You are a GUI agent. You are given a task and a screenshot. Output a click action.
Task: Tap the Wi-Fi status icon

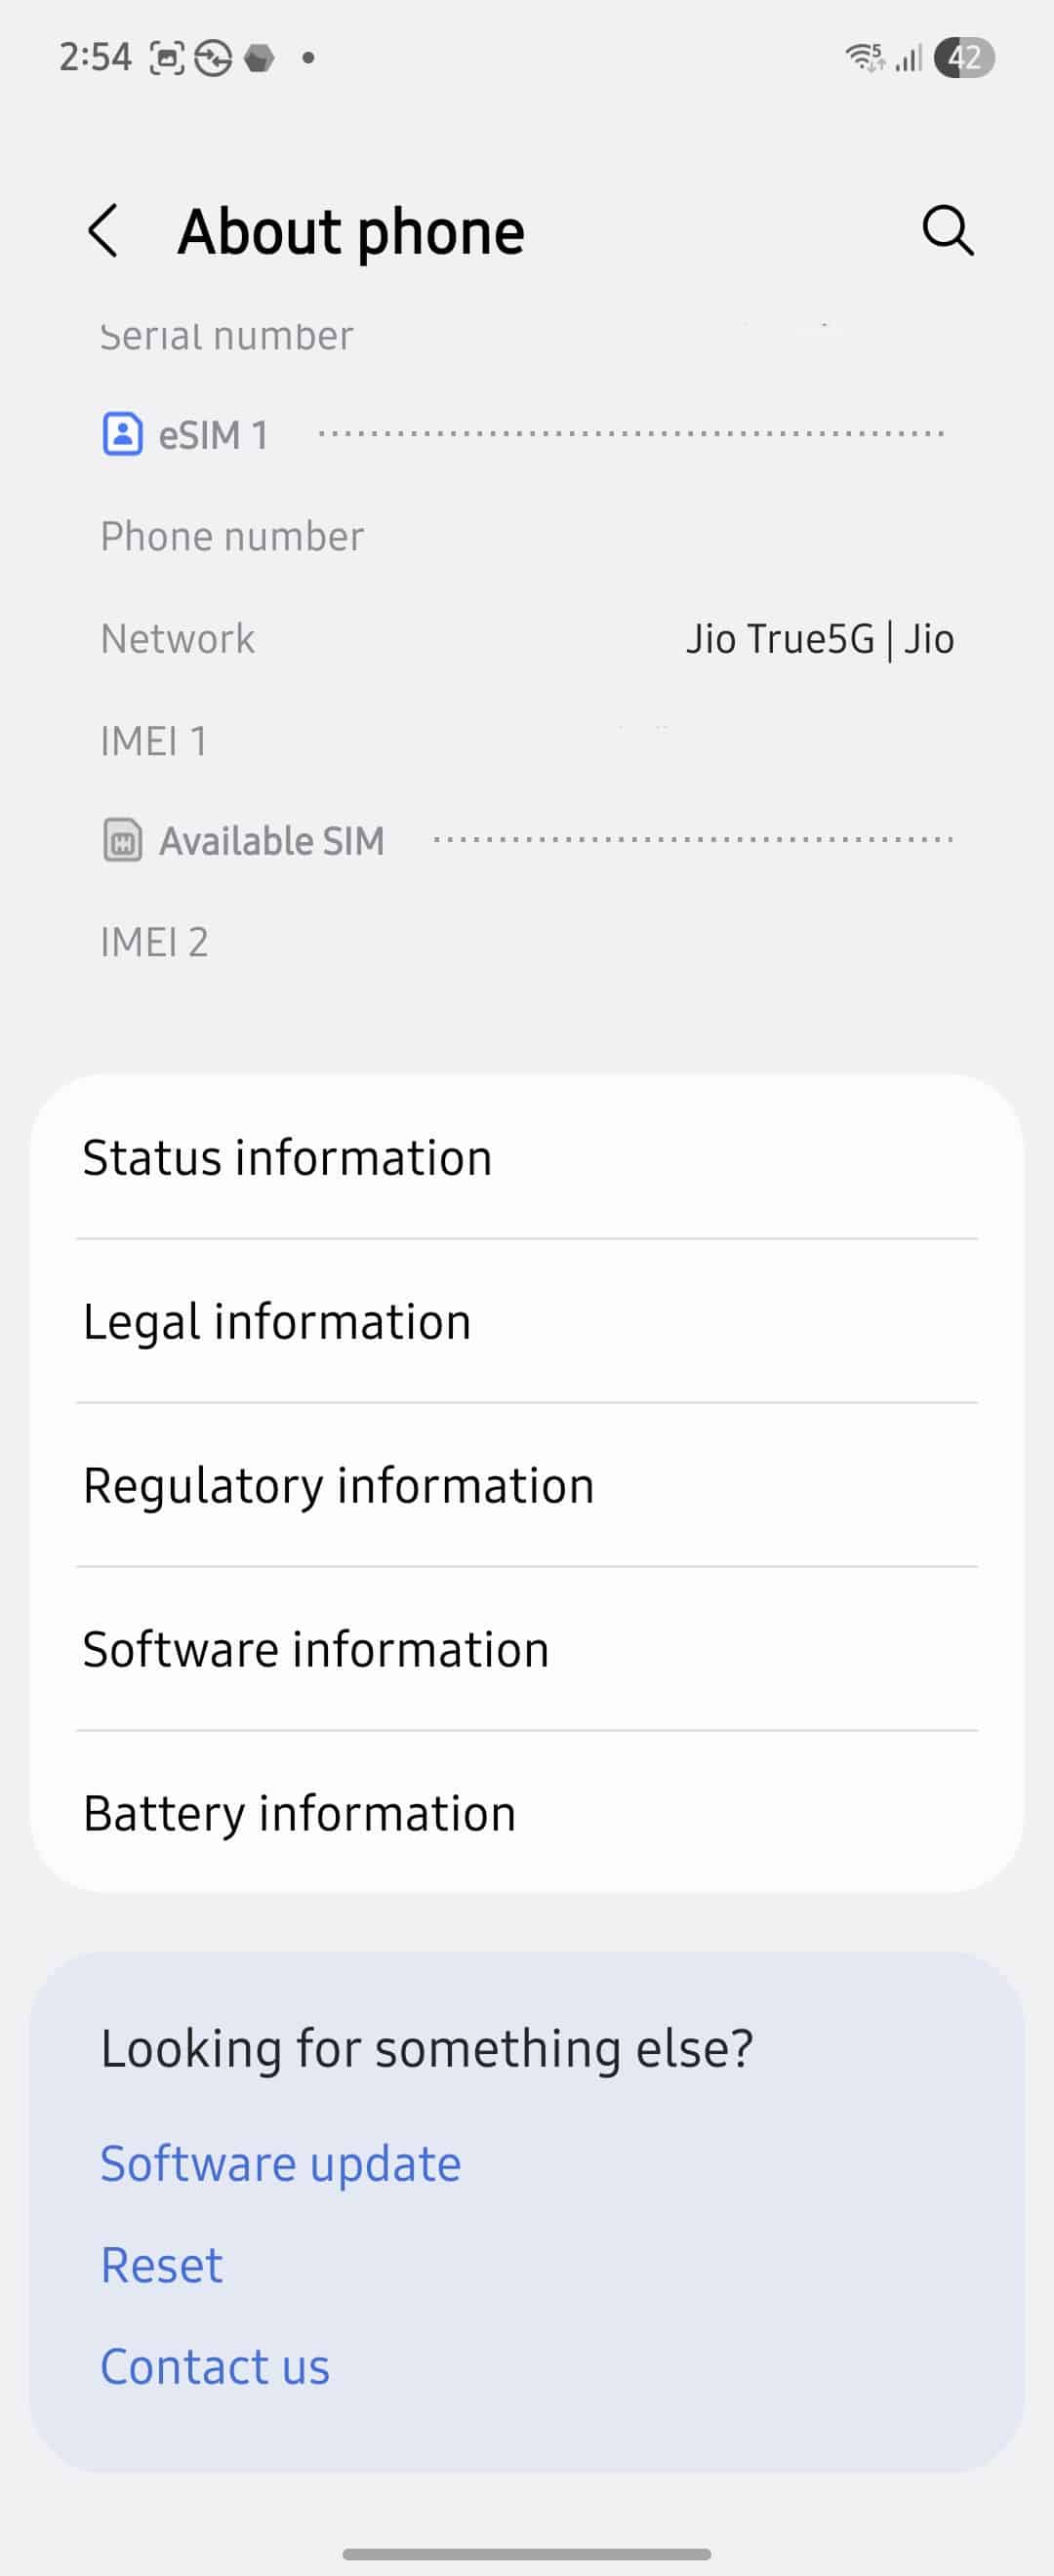pos(864,58)
